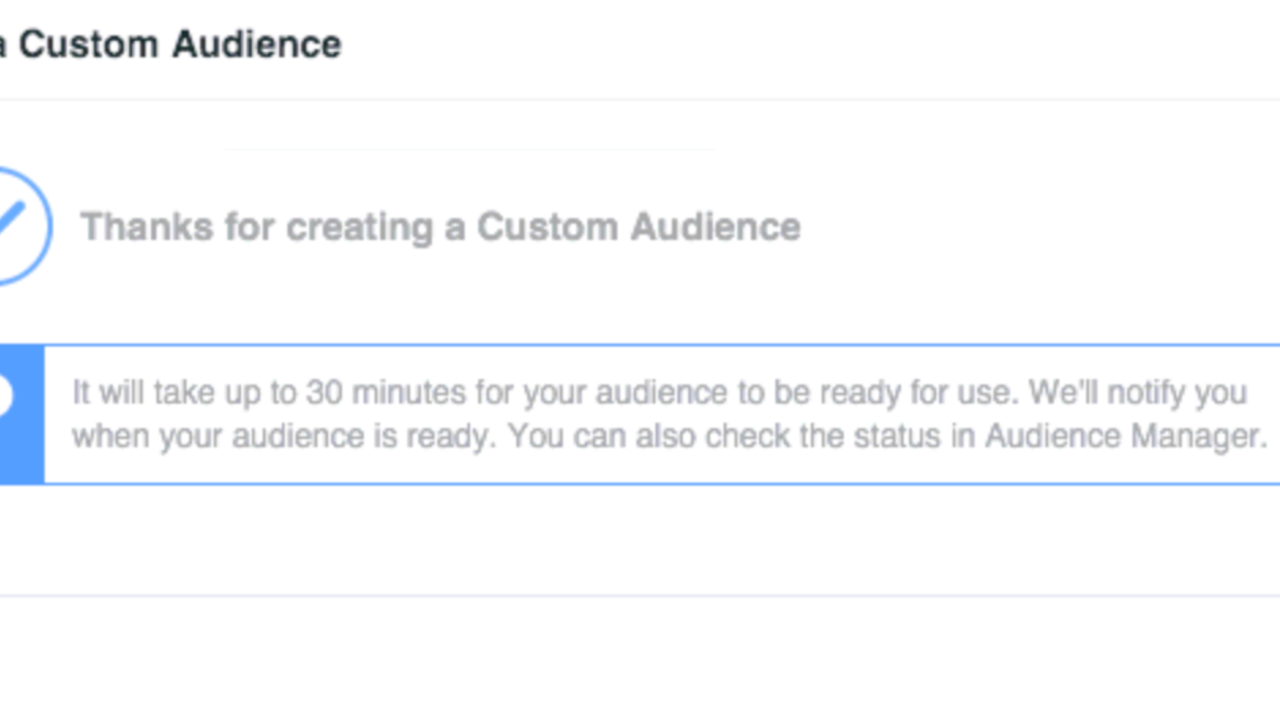
Task: Click the word 'creating' in the heading
Action: tap(359, 227)
